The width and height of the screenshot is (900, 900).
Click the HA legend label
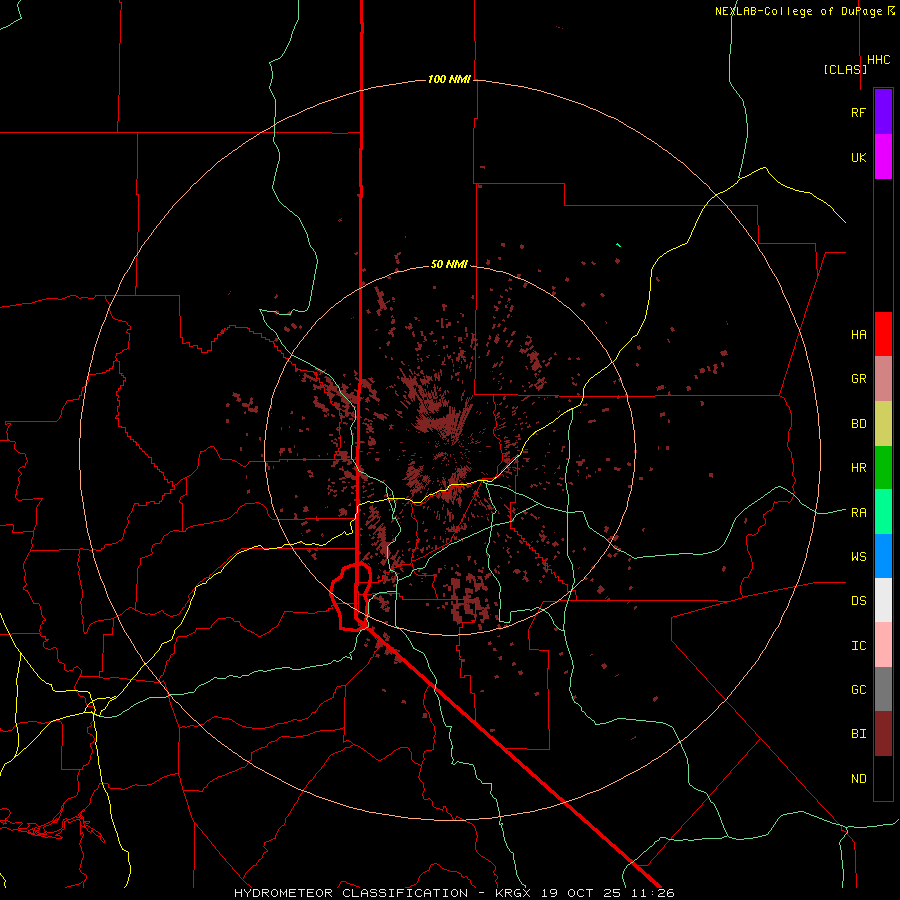(858, 334)
